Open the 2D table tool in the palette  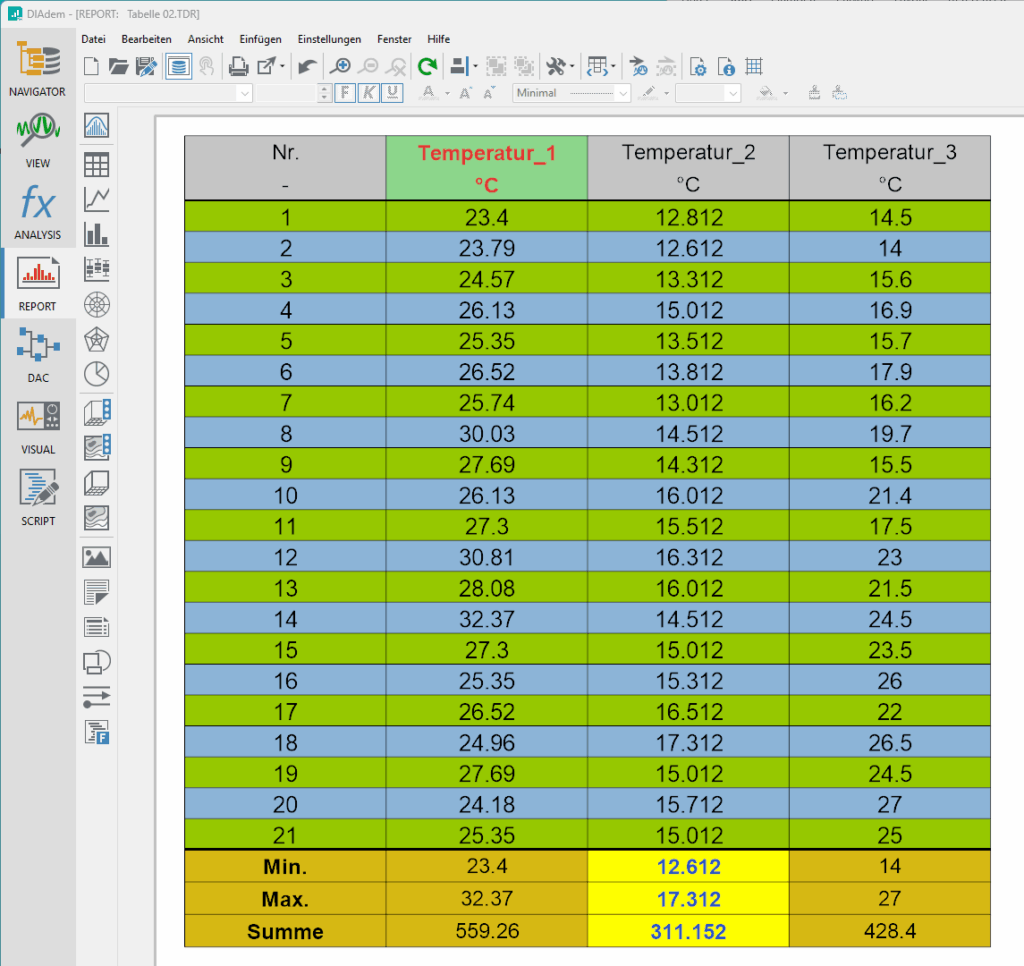(x=97, y=164)
